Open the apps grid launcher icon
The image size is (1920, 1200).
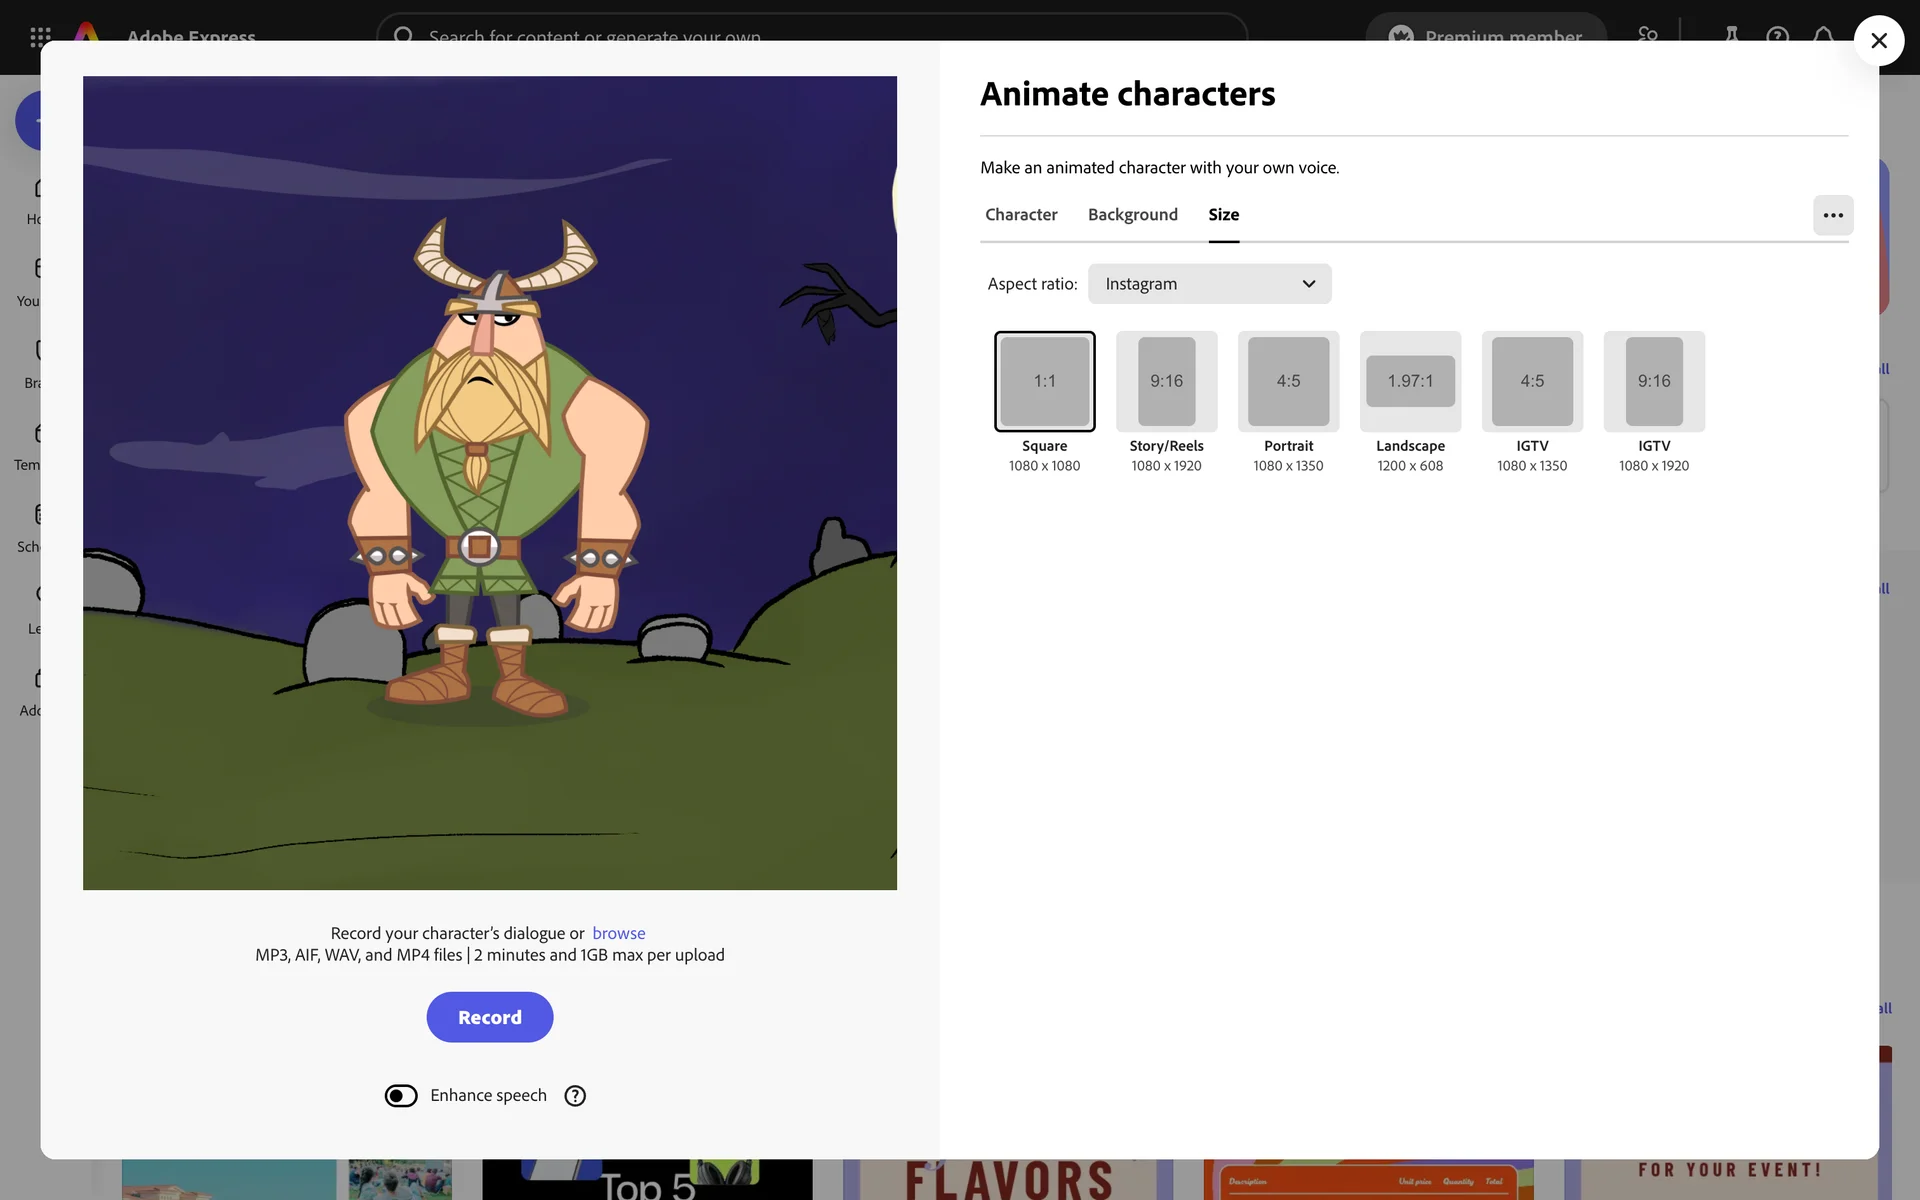pos(41,35)
